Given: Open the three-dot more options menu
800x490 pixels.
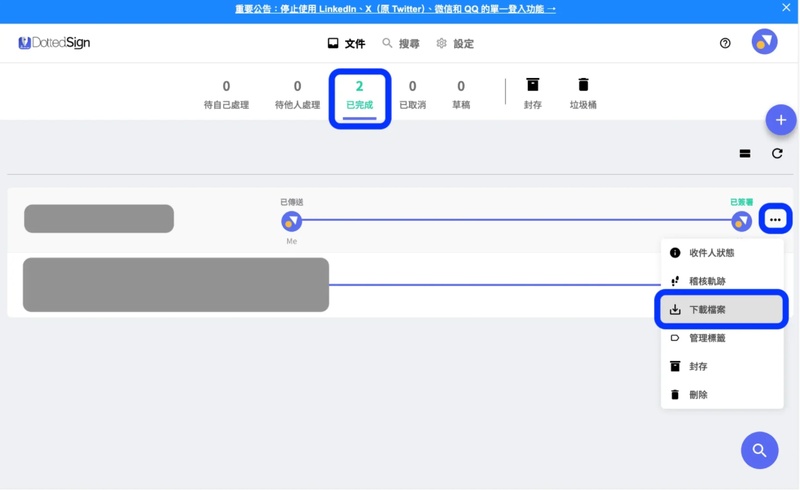Looking at the screenshot, I should click(x=776, y=219).
